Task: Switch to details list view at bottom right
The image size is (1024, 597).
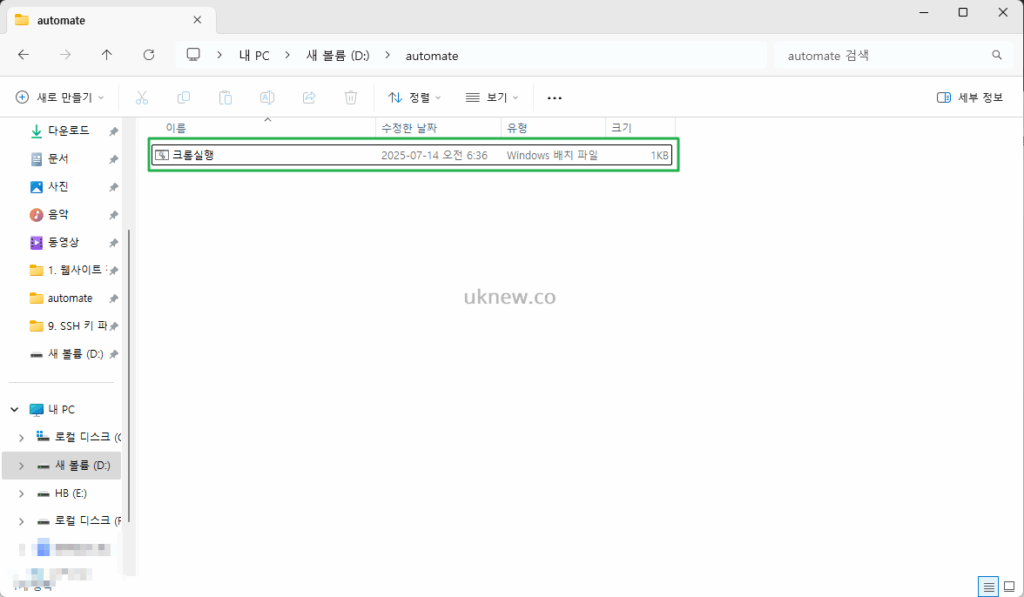Action: pos(989,587)
